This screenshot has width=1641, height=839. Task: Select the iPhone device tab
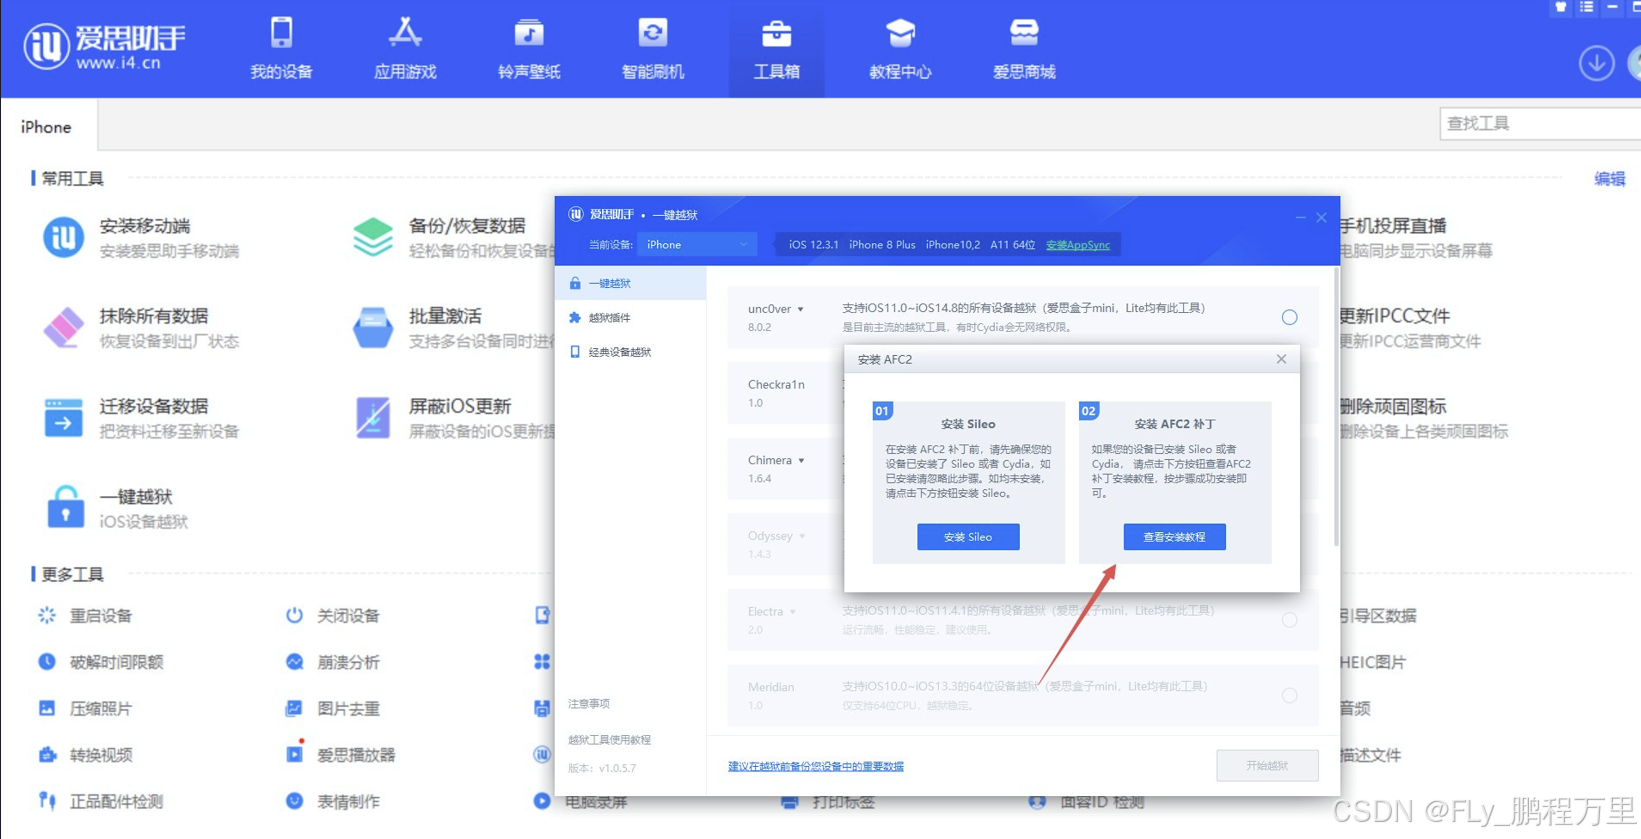[47, 127]
